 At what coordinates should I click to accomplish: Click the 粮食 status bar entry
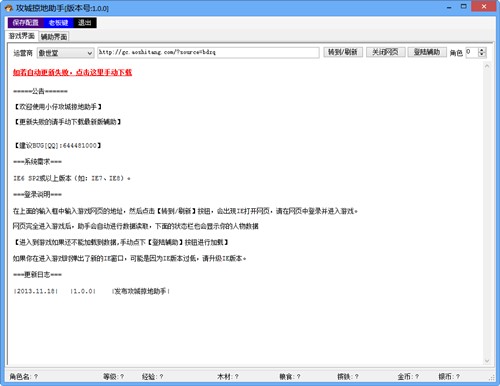point(290,377)
